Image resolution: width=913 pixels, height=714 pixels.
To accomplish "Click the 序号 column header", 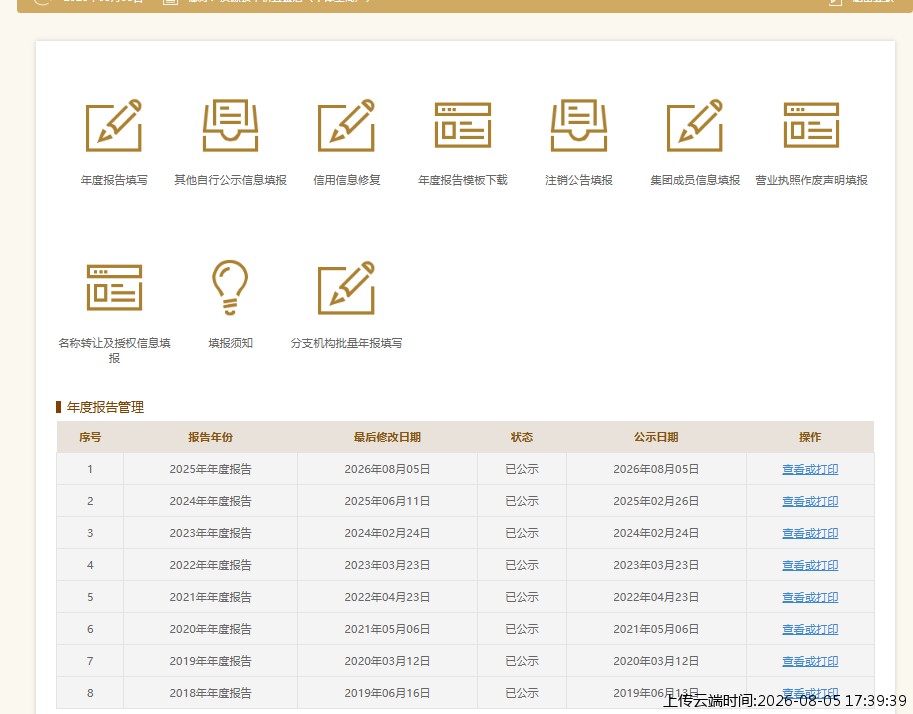I will (x=90, y=437).
